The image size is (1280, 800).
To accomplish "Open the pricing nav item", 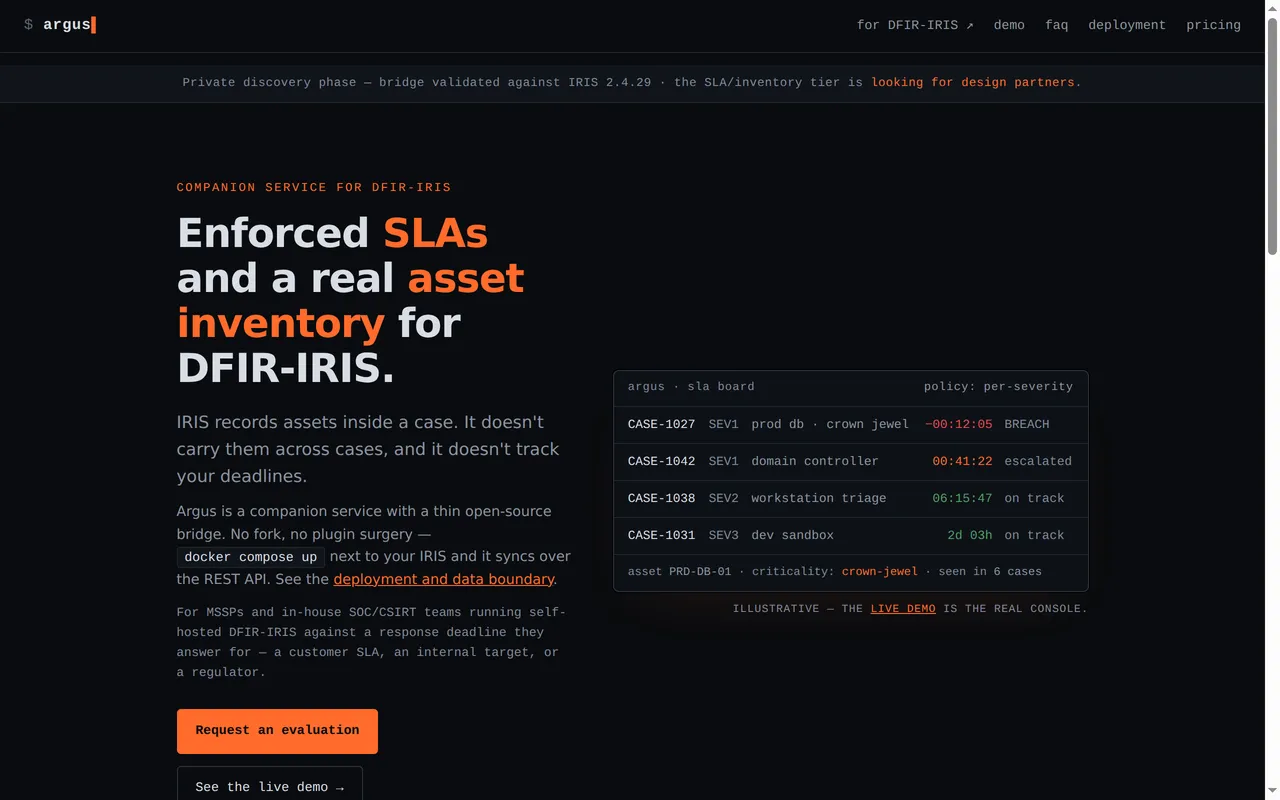I will click(1213, 25).
